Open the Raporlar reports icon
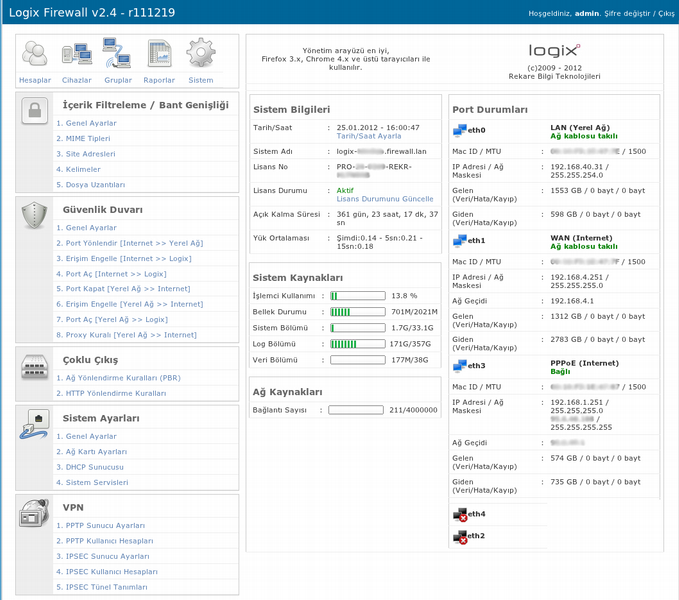The image size is (679, 600). (x=159, y=54)
